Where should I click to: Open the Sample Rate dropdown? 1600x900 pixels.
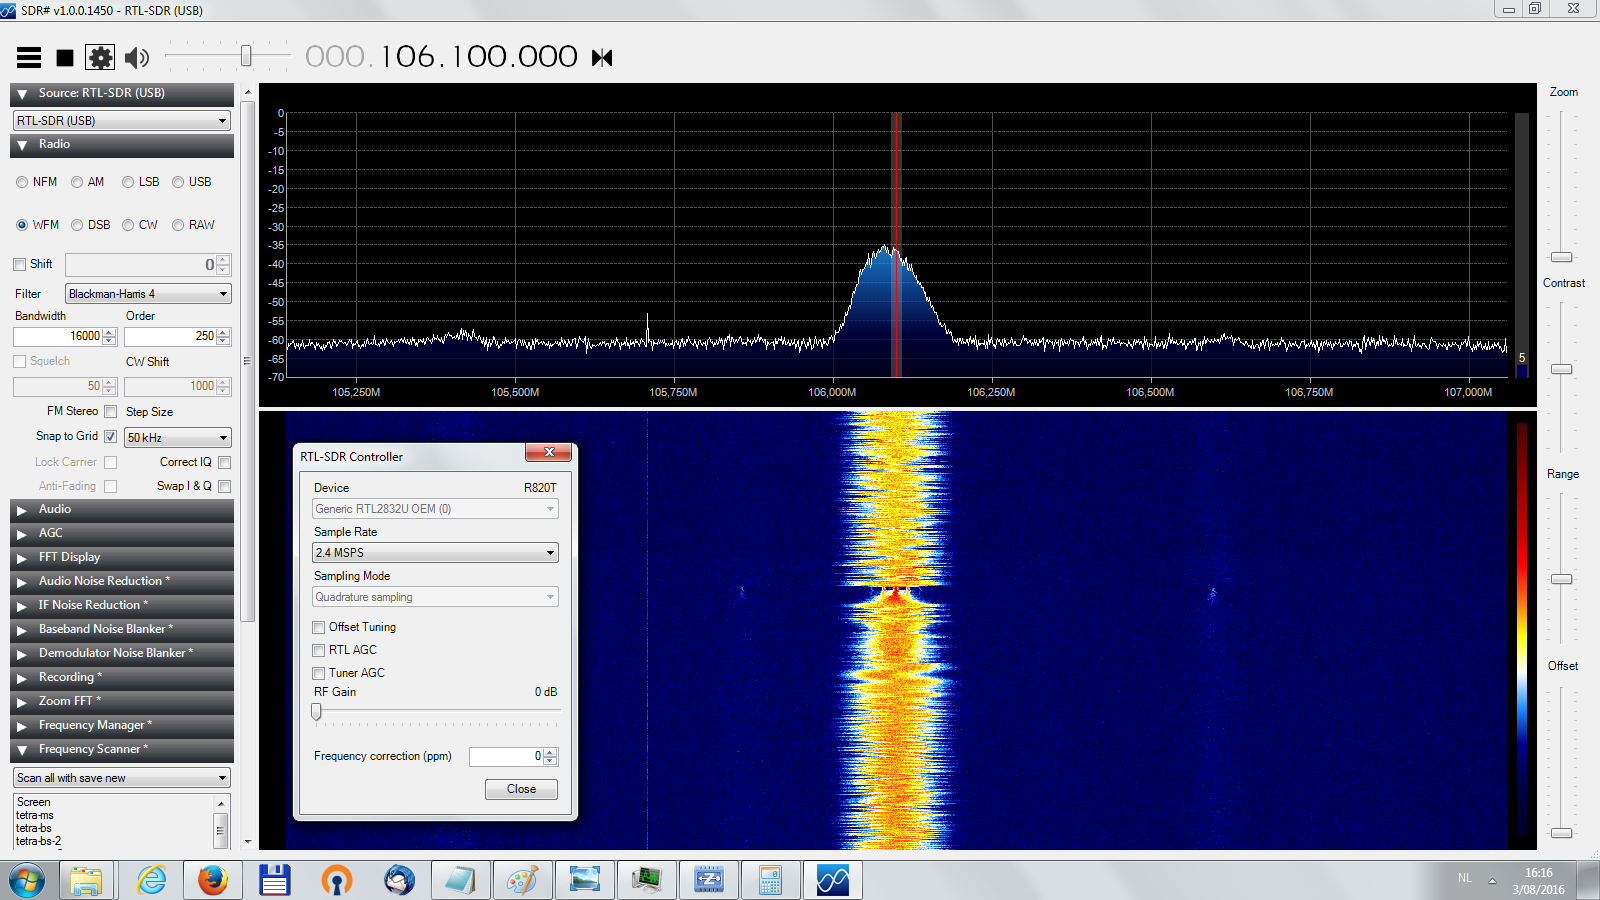coord(435,553)
